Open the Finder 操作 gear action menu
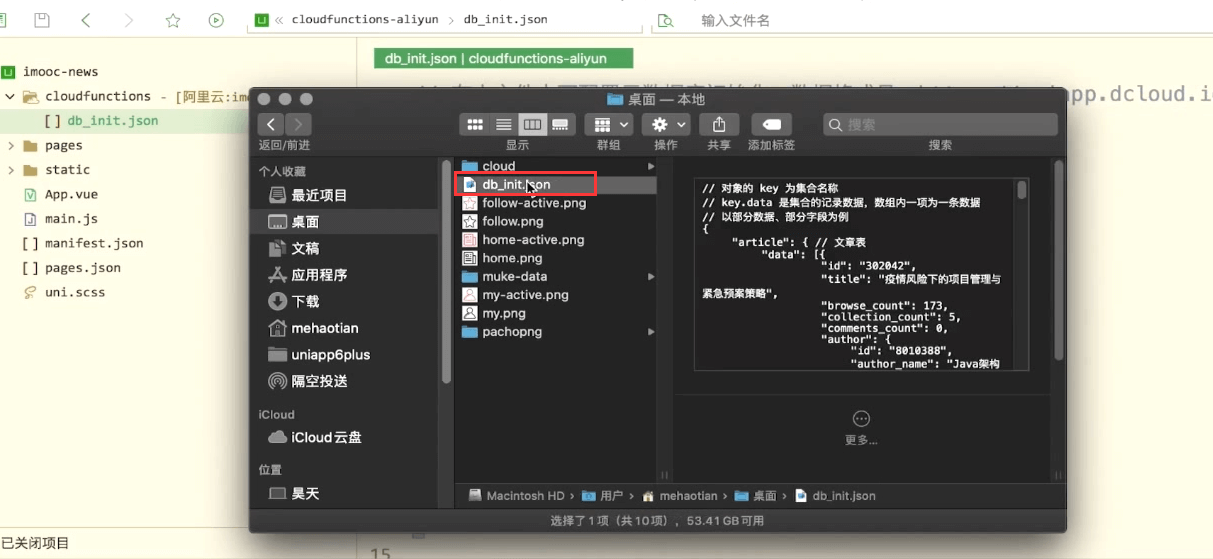This screenshot has width=1213, height=559. [x=666, y=125]
